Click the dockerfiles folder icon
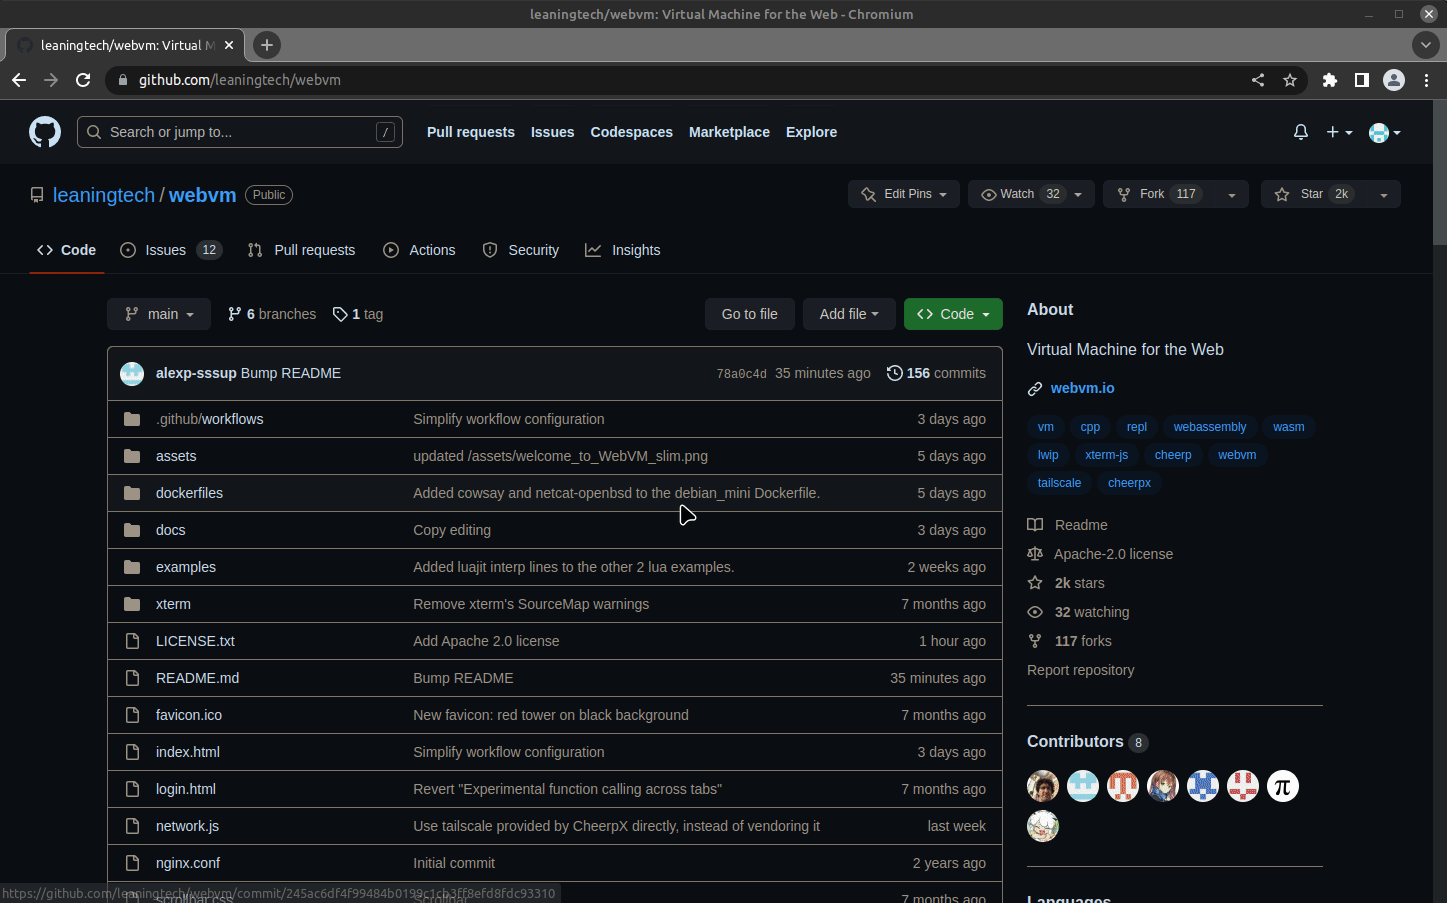 132,492
